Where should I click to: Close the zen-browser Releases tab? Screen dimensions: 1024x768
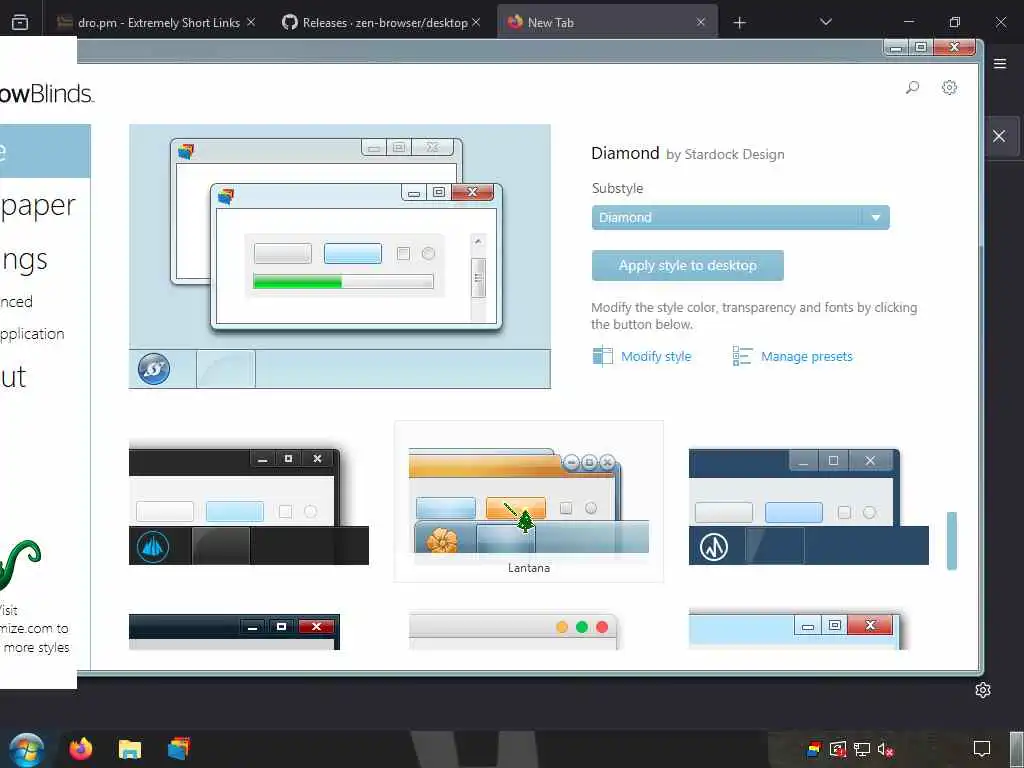tap(476, 22)
